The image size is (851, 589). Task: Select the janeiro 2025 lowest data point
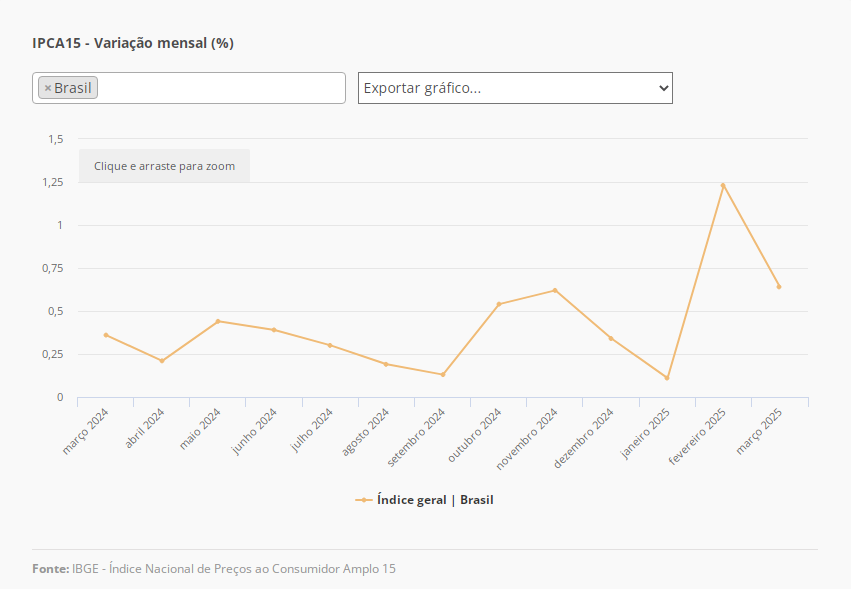(x=667, y=378)
